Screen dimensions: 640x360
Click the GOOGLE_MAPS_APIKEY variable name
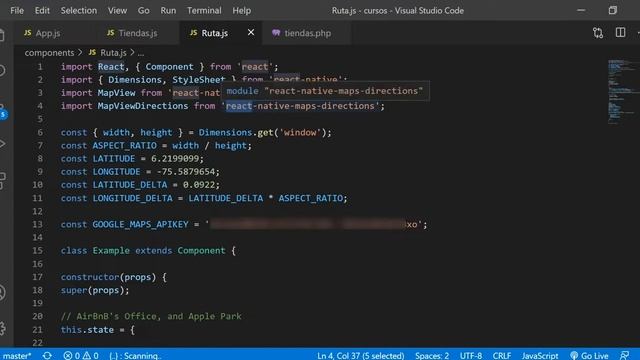tap(140, 224)
